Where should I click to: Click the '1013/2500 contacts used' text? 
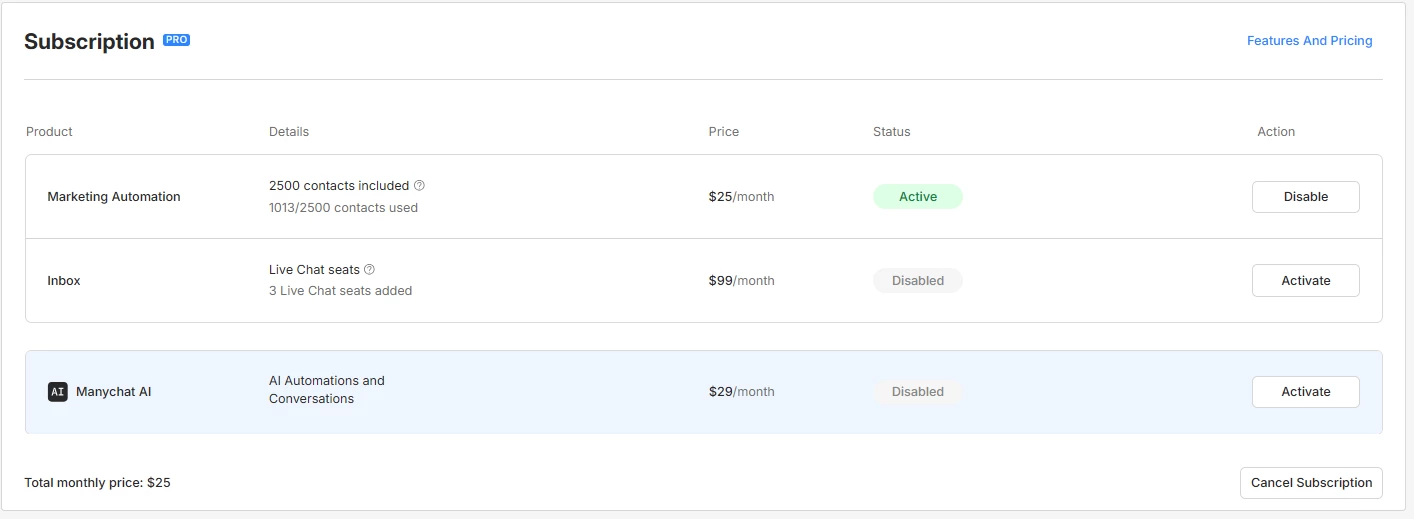point(343,208)
